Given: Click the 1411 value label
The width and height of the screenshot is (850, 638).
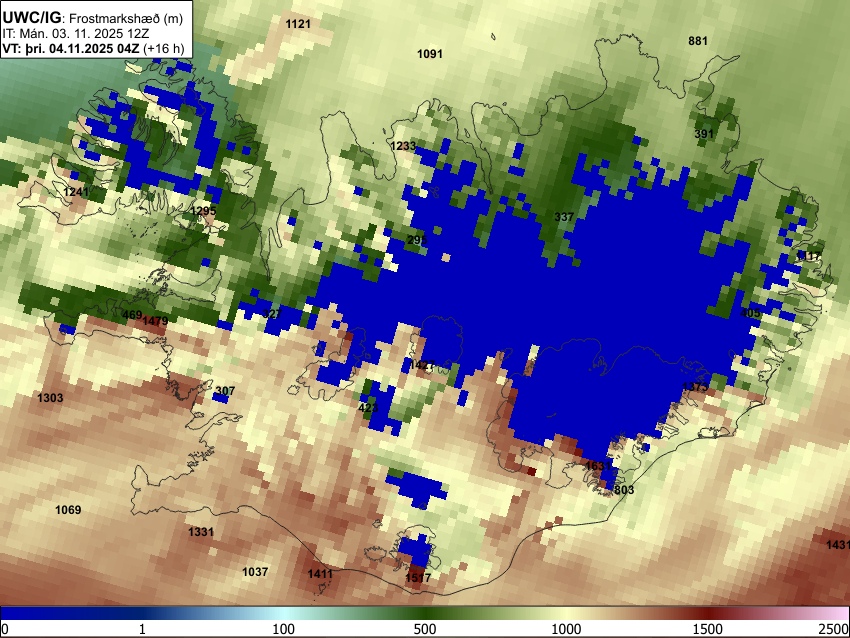Looking at the screenshot, I should tap(320, 573).
